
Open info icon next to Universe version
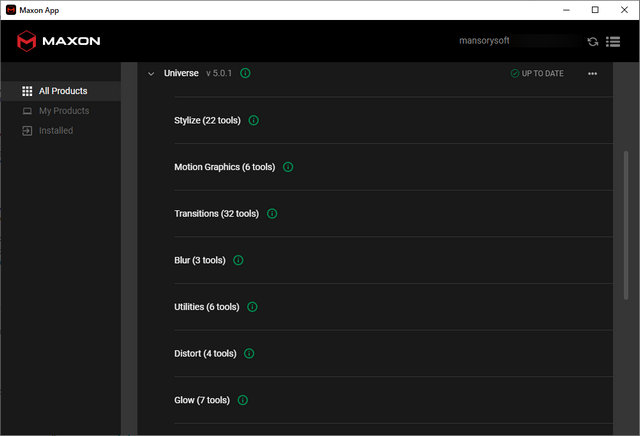[x=245, y=73]
